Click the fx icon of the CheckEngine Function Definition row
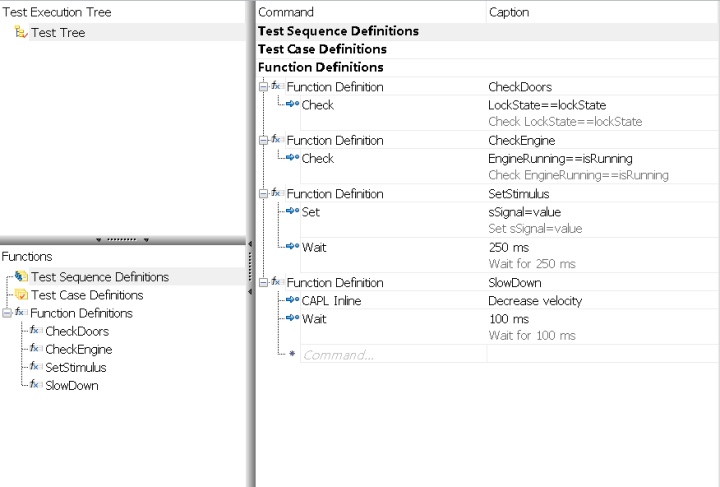 277,140
